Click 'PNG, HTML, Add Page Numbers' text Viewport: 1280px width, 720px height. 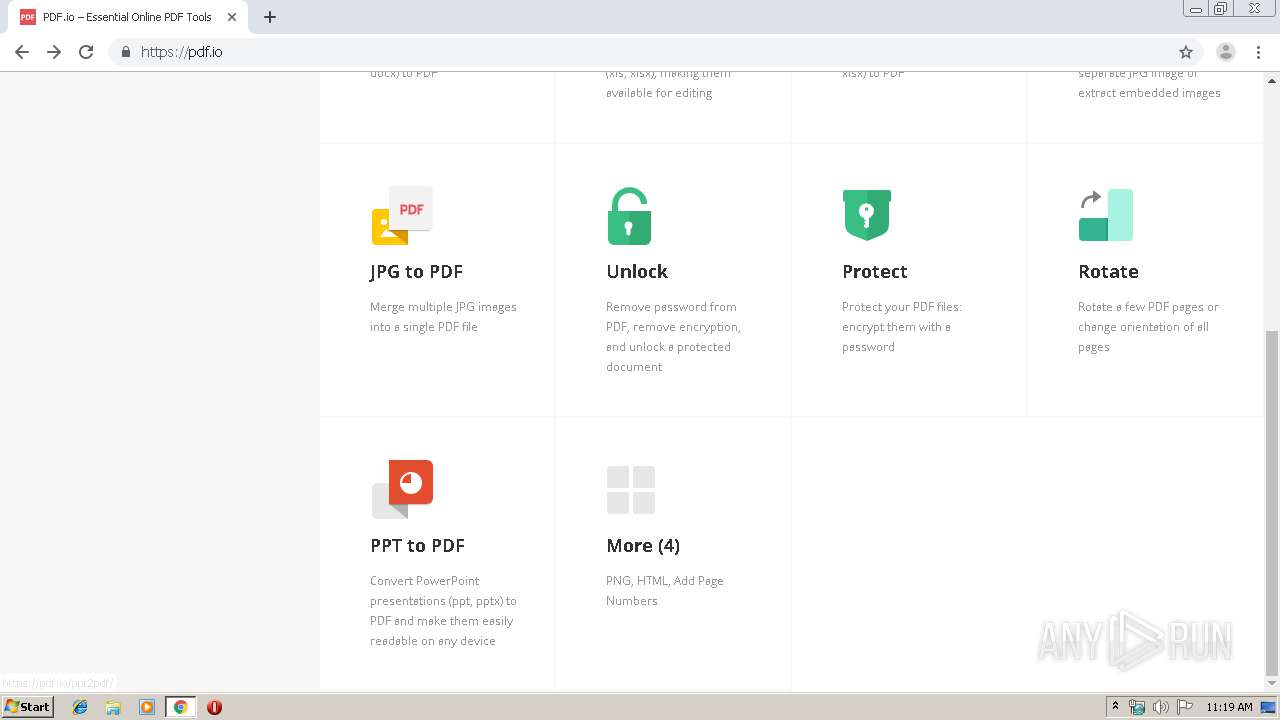click(665, 591)
